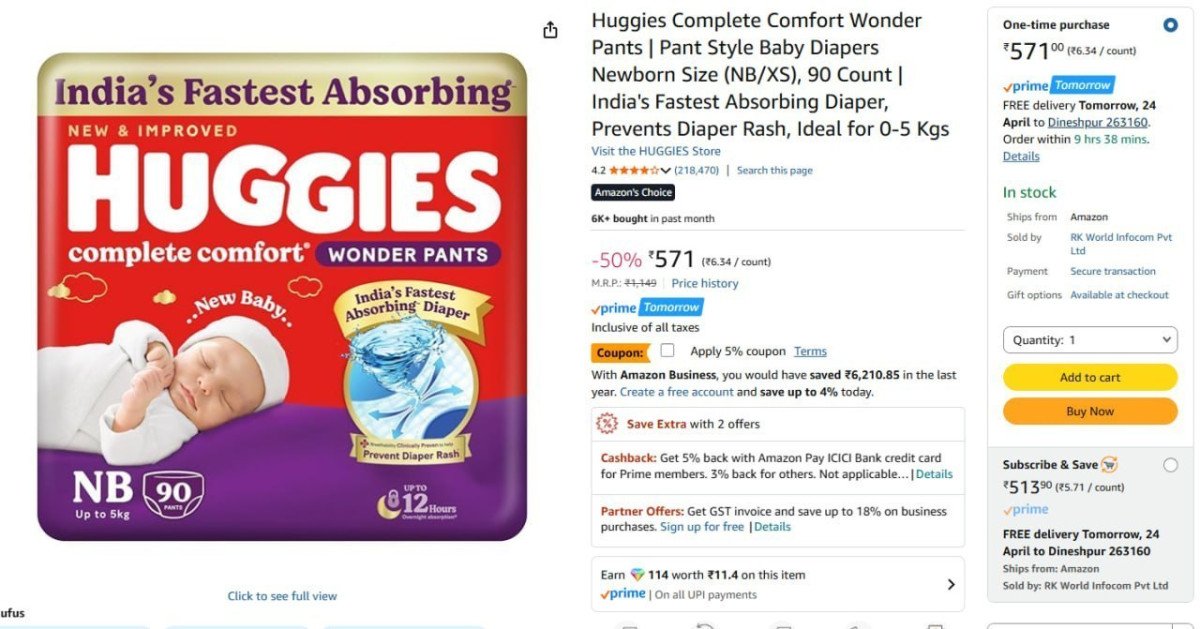The width and height of the screenshot is (1200, 629).
Task: Click the share icon above product image
Action: pos(550,30)
